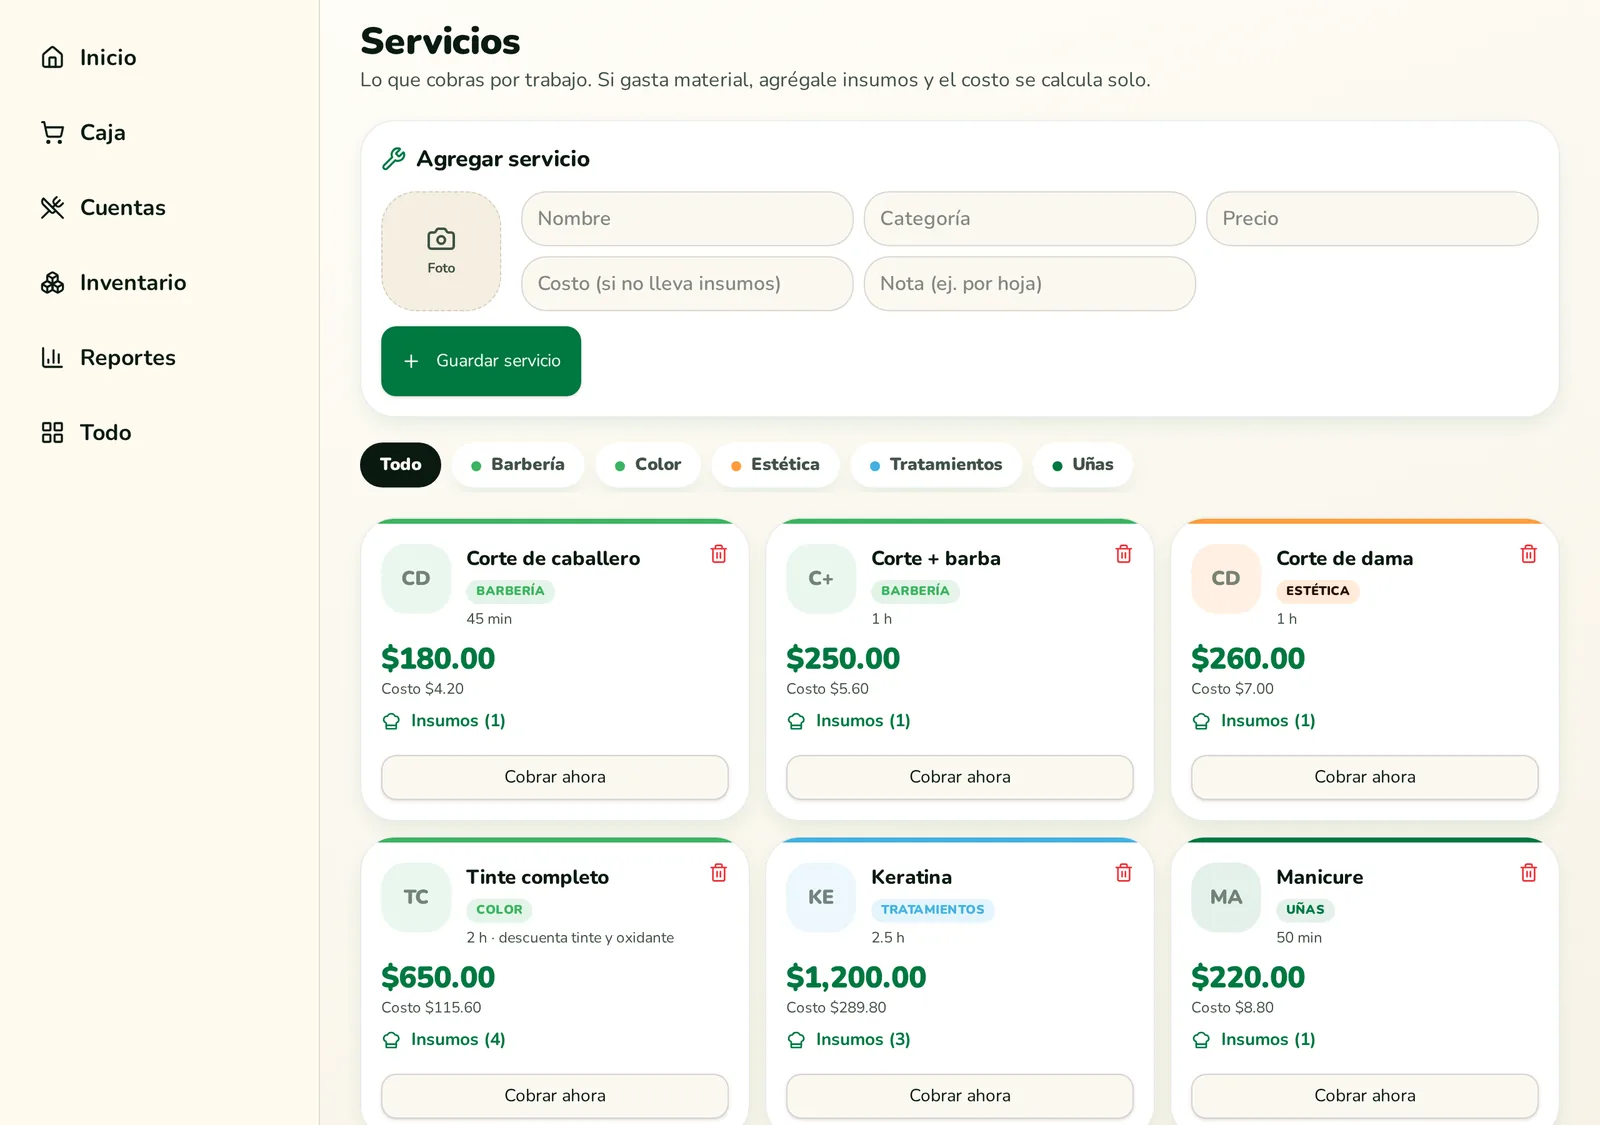Delete the Manicure service
The width and height of the screenshot is (1600, 1125).
tap(1529, 873)
